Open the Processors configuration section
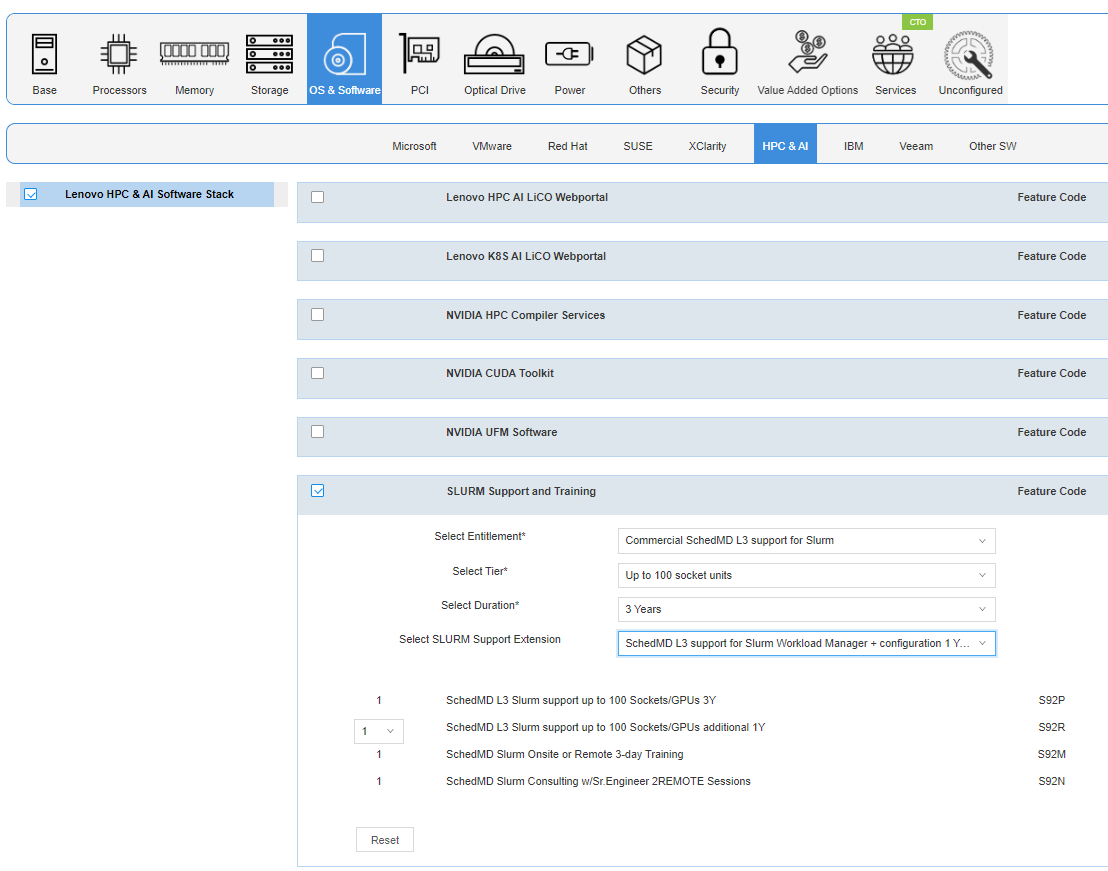This screenshot has width=1108, height=871. [x=119, y=55]
